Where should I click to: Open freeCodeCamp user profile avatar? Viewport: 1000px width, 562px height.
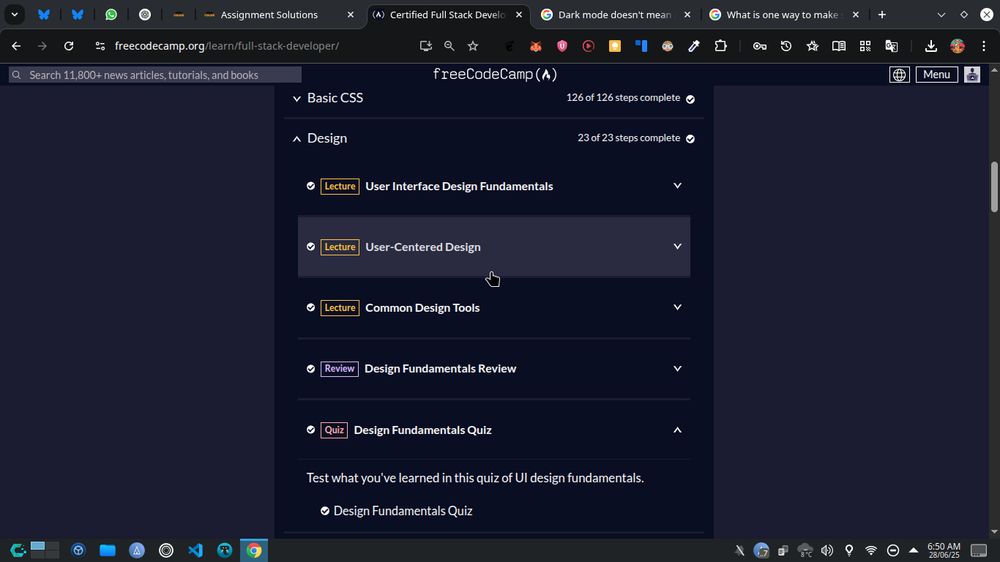click(972, 75)
